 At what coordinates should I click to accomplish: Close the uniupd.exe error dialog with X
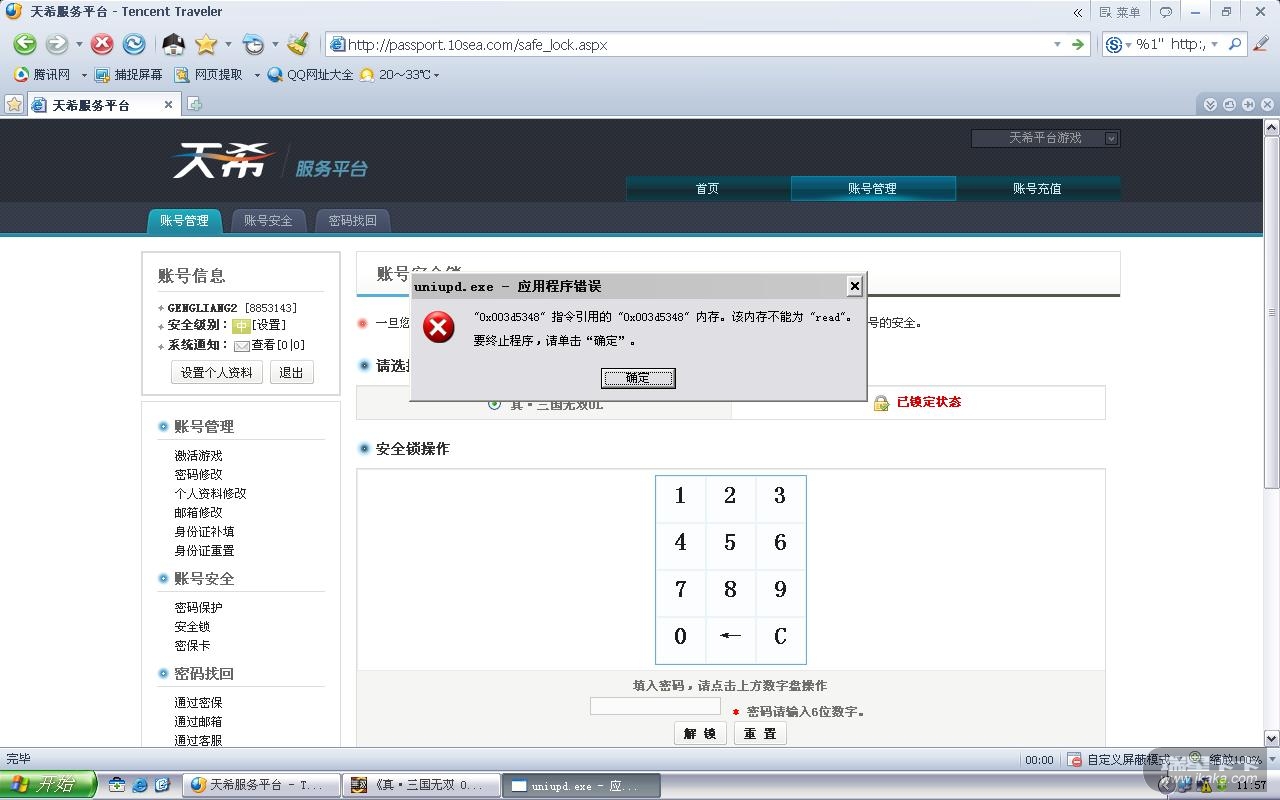tap(854, 286)
